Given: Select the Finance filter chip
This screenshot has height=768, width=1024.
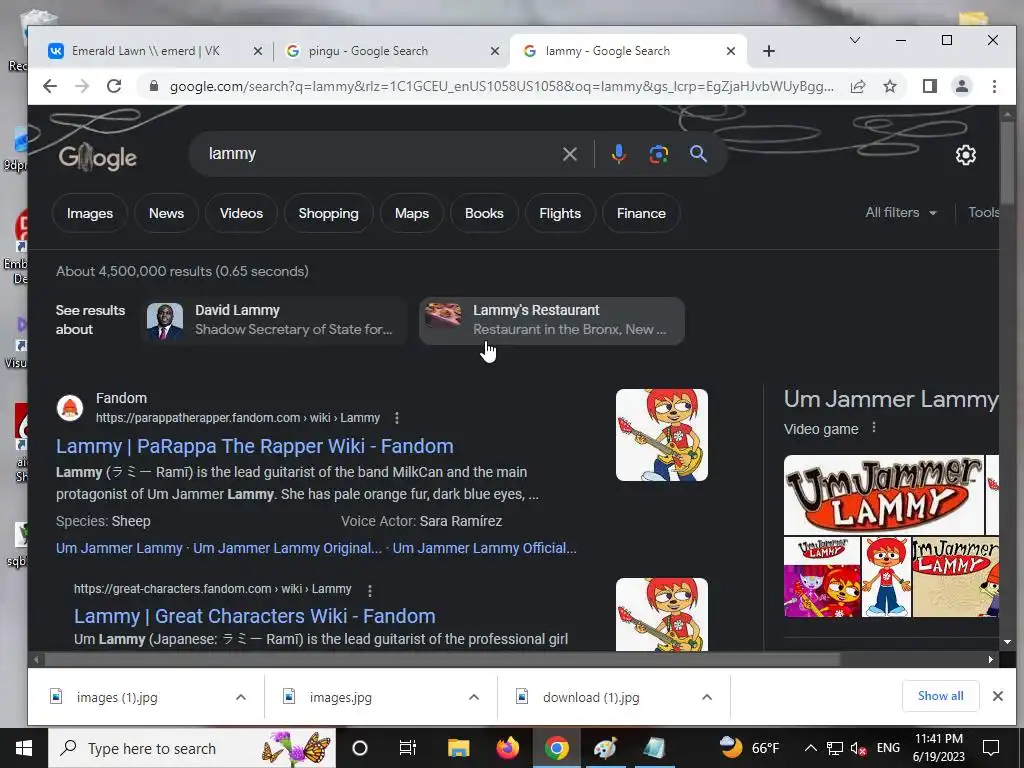Looking at the screenshot, I should click(641, 214).
